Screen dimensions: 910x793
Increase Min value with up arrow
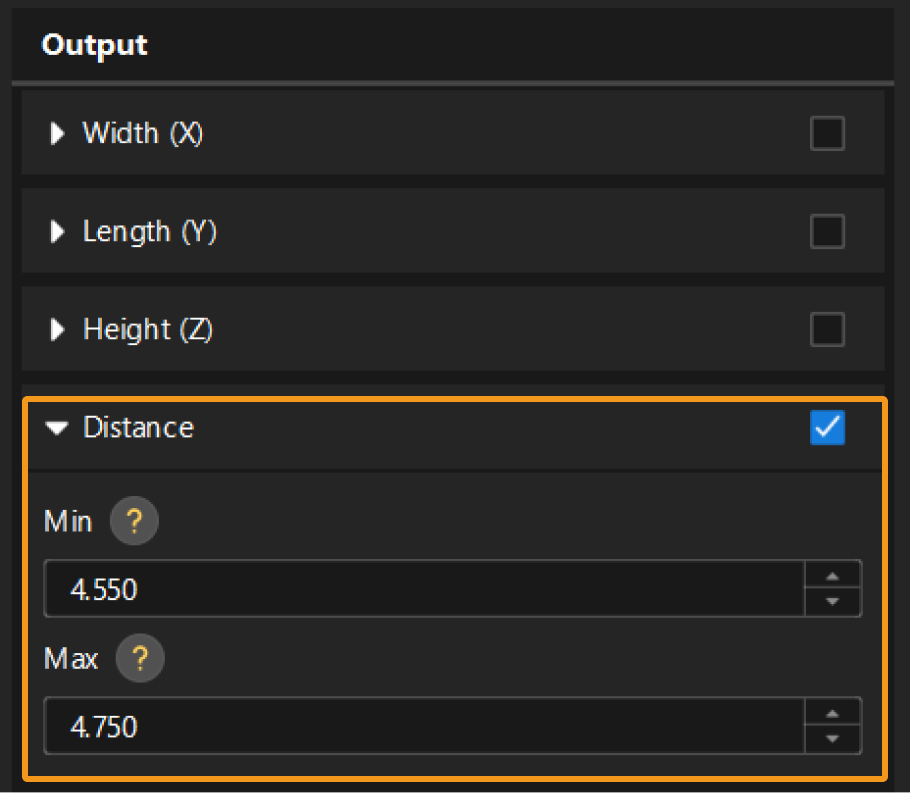(x=833, y=576)
